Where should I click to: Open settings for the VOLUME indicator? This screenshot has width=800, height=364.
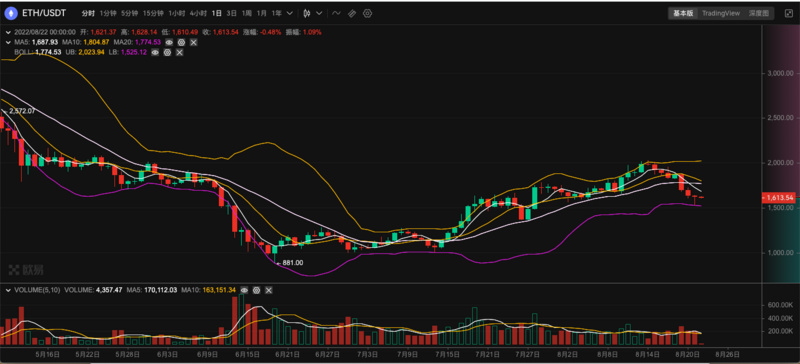coord(256,290)
